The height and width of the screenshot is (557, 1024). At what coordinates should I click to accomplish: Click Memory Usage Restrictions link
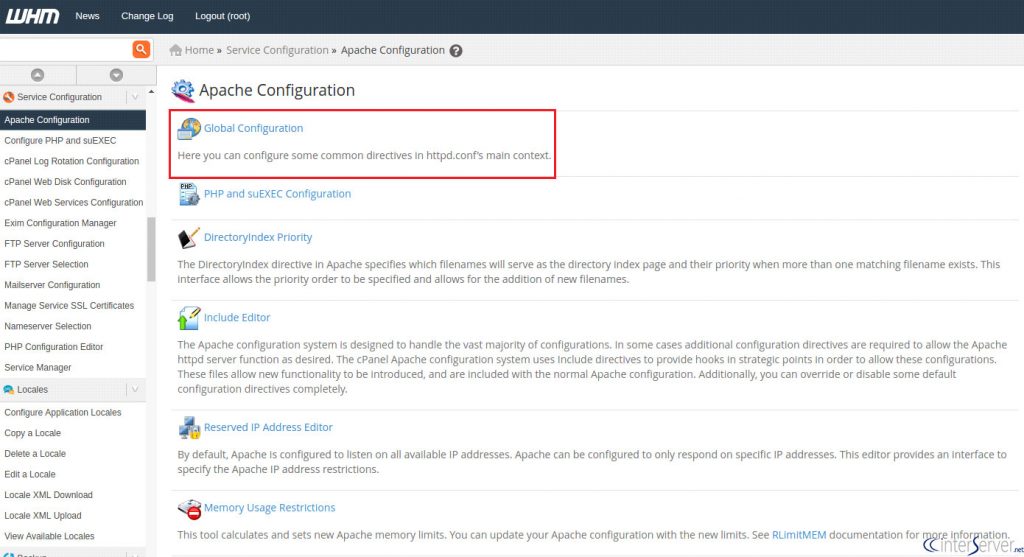coord(270,508)
